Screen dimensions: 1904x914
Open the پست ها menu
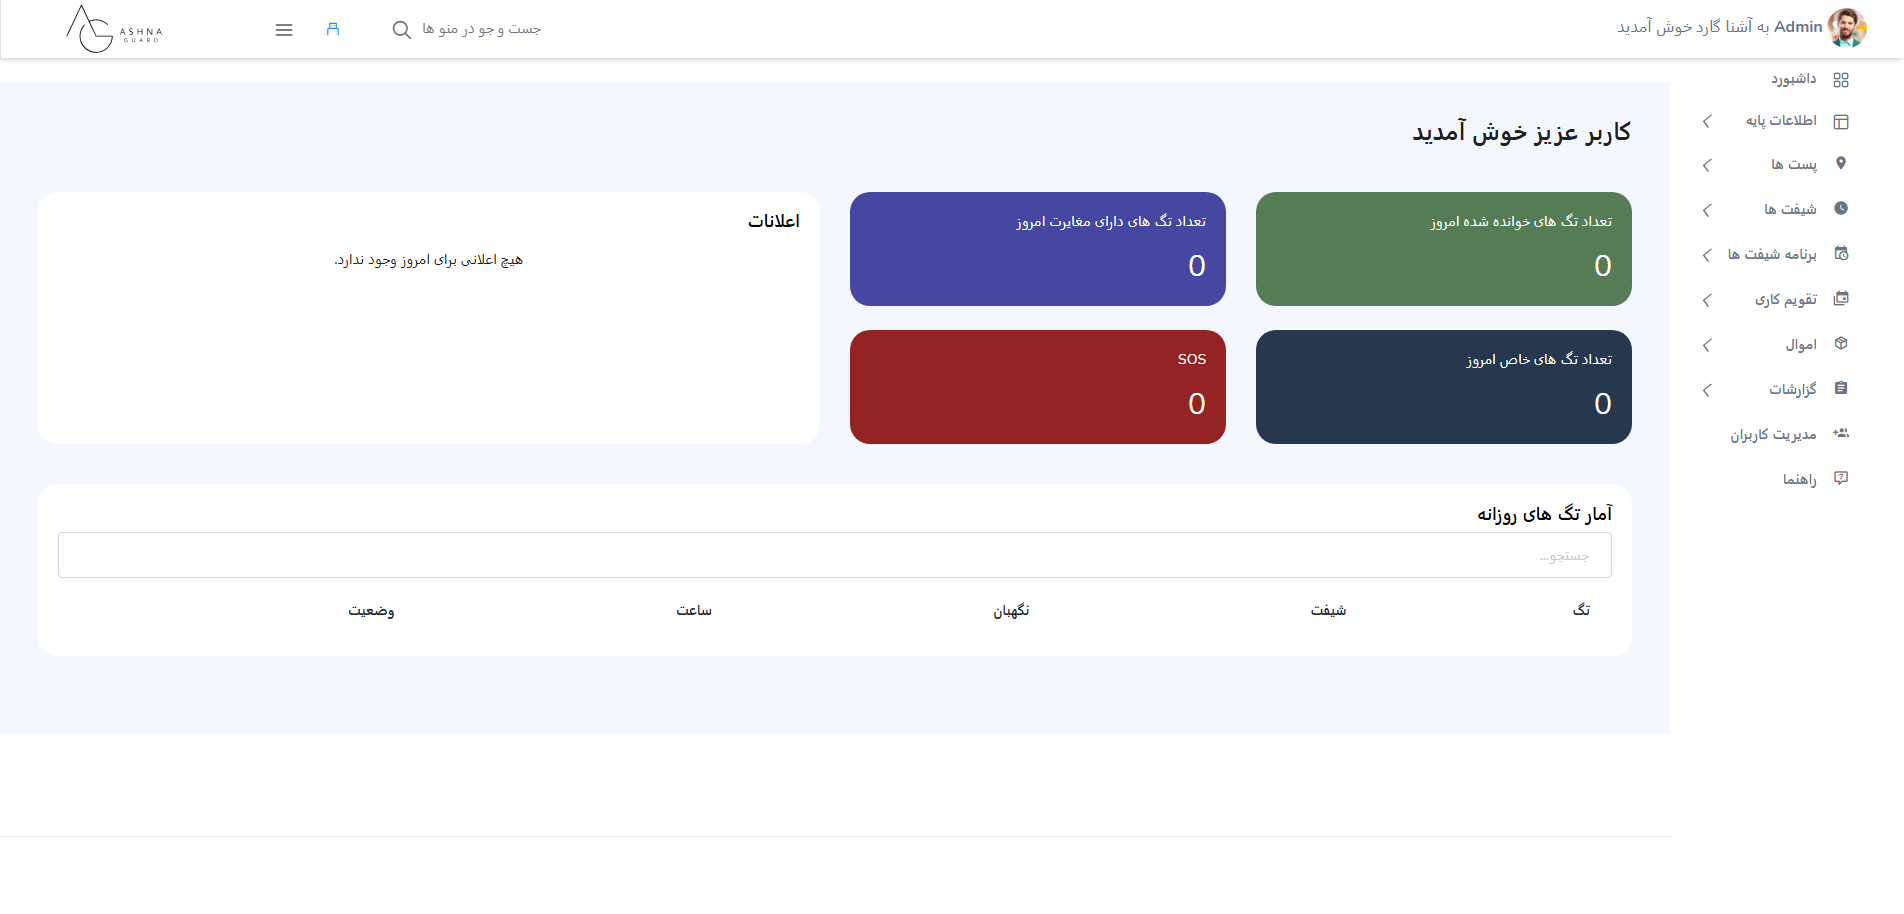[1794, 164]
